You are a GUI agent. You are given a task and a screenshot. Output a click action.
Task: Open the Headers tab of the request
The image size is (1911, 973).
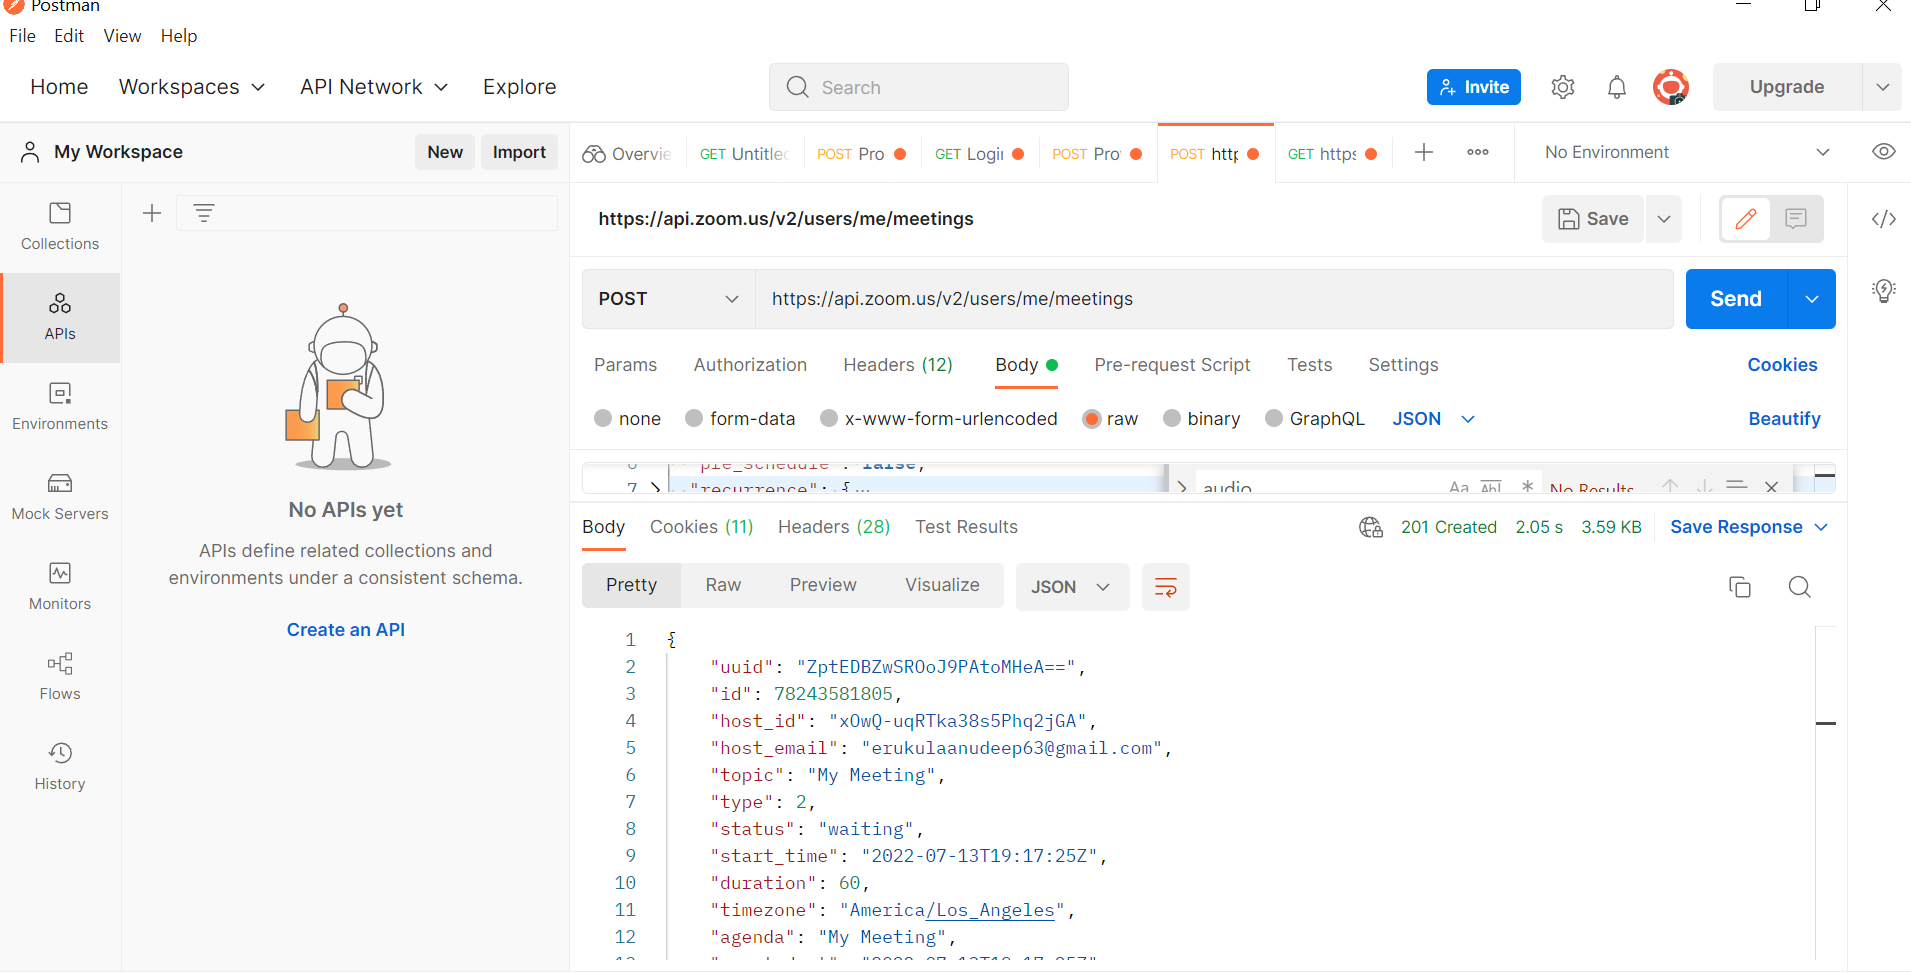click(896, 365)
